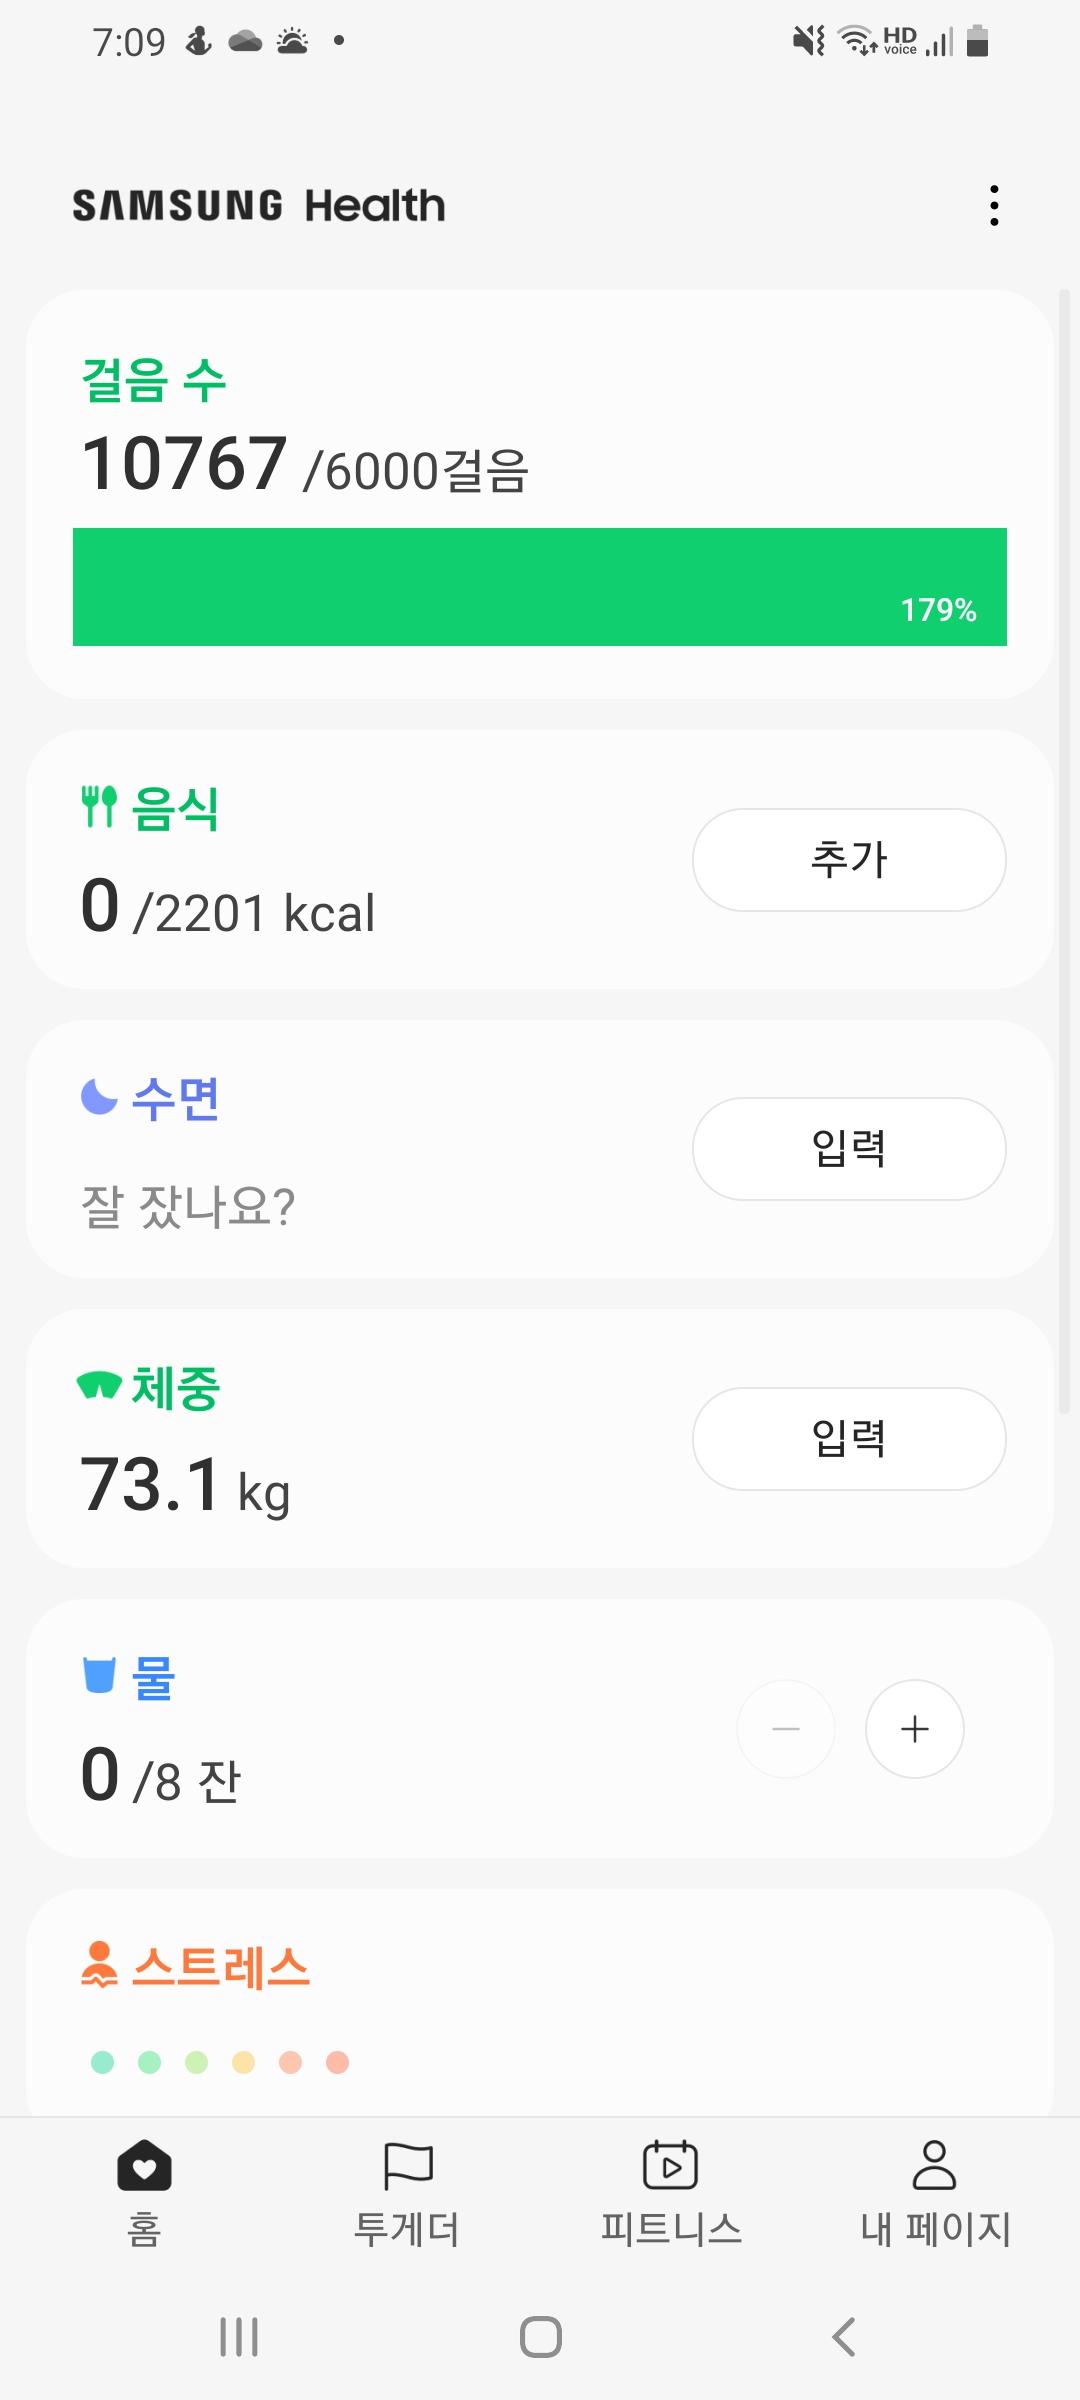Screen dimensions: 1080x2400
Task: Open recent apps from navigation bar
Action: (239, 2337)
